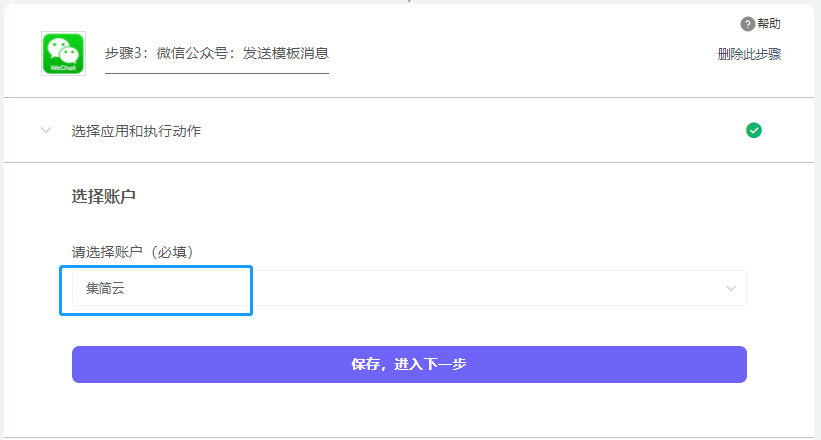This screenshot has height=440, width=821.
Task: Expand the 选择应用和执行动作 section header
Action: pos(137,131)
